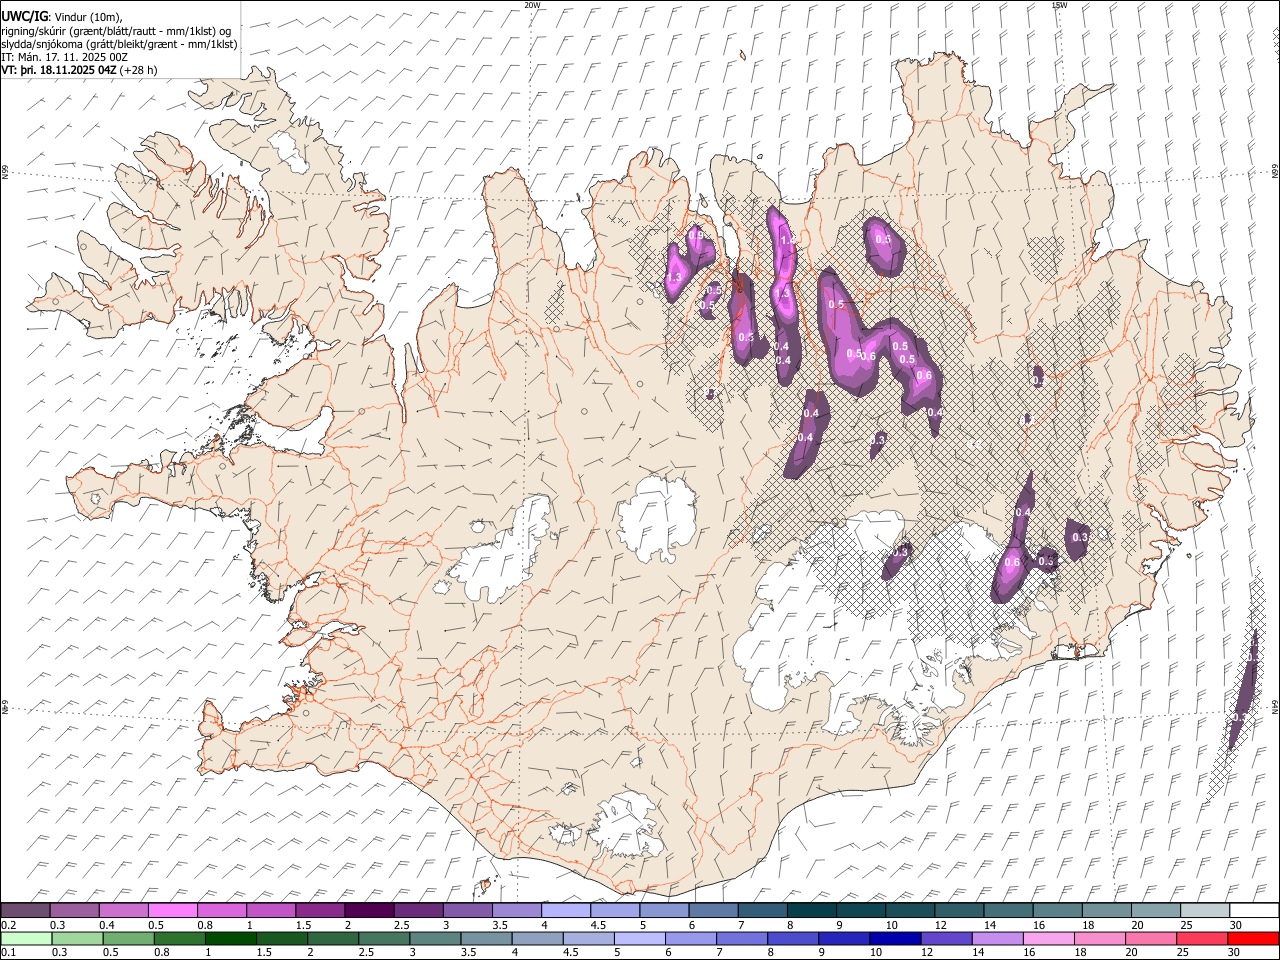Click the lower legend swatch for 0.3–0.5
This screenshot has width=1280, height=960.
coord(77,938)
